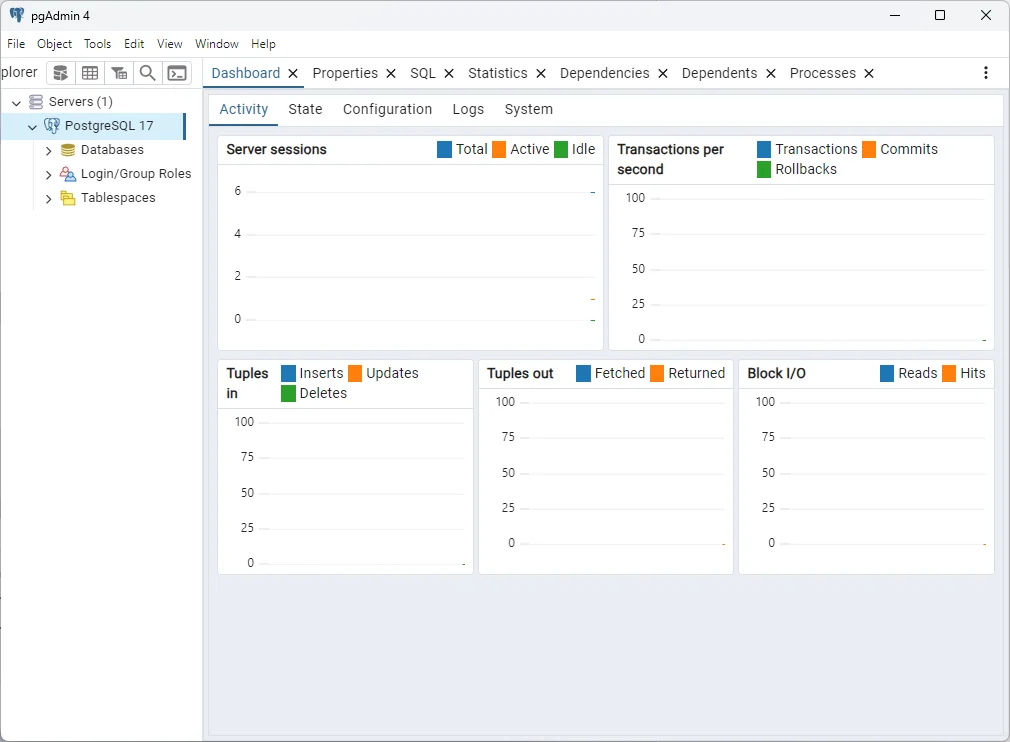Open the State sub-tab
The image size is (1010, 742).
[x=305, y=109]
